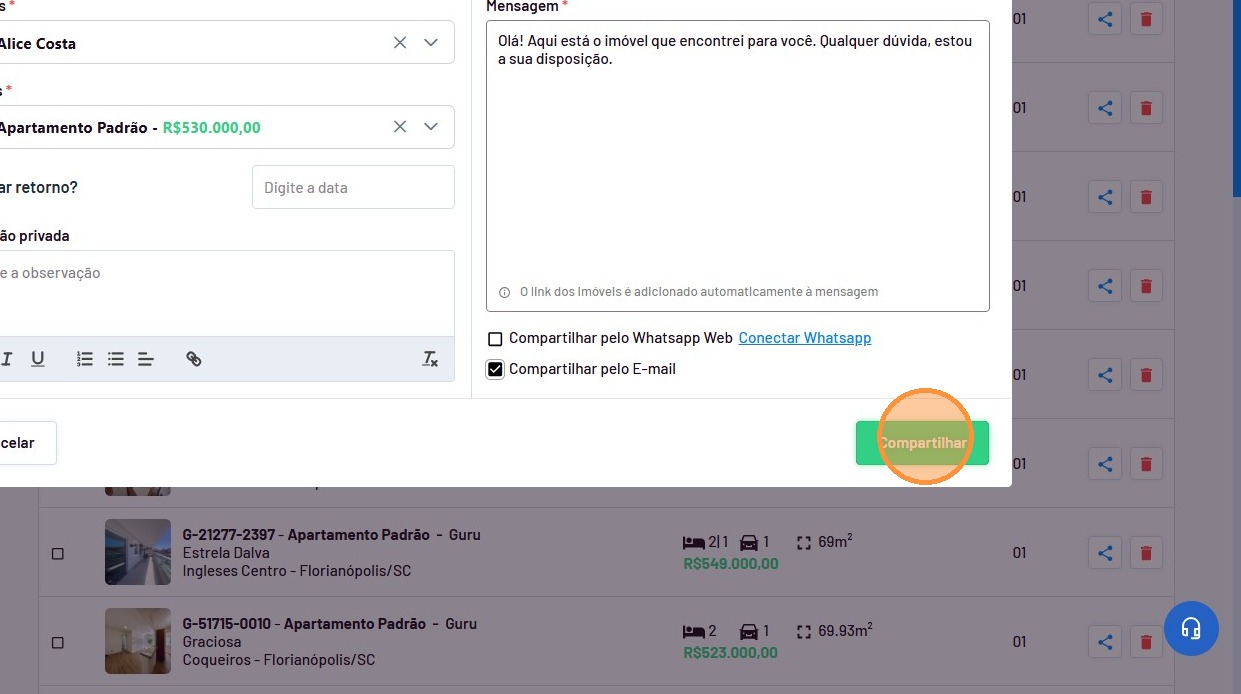Viewport: 1241px width, 694px height.
Task: Delete the Graciosa apartment listing
Action: coord(1146,642)
